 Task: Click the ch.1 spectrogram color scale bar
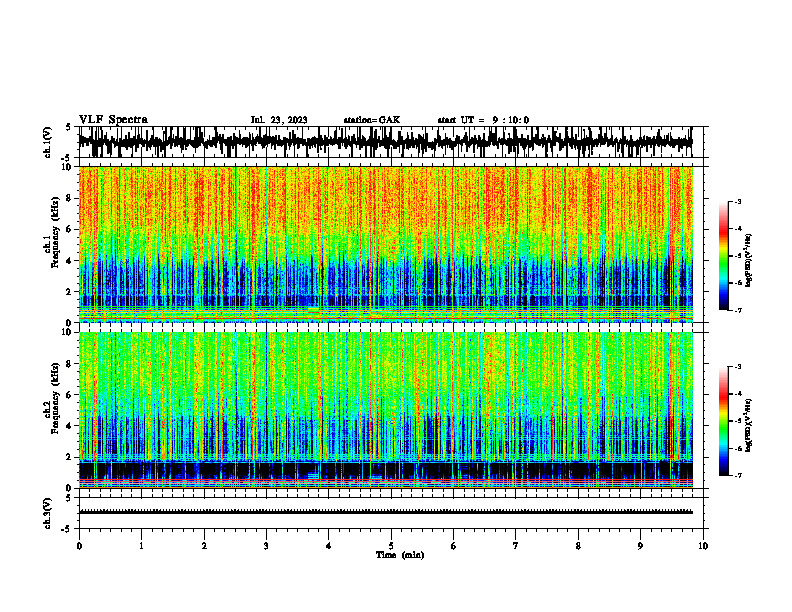coord(724,256)
